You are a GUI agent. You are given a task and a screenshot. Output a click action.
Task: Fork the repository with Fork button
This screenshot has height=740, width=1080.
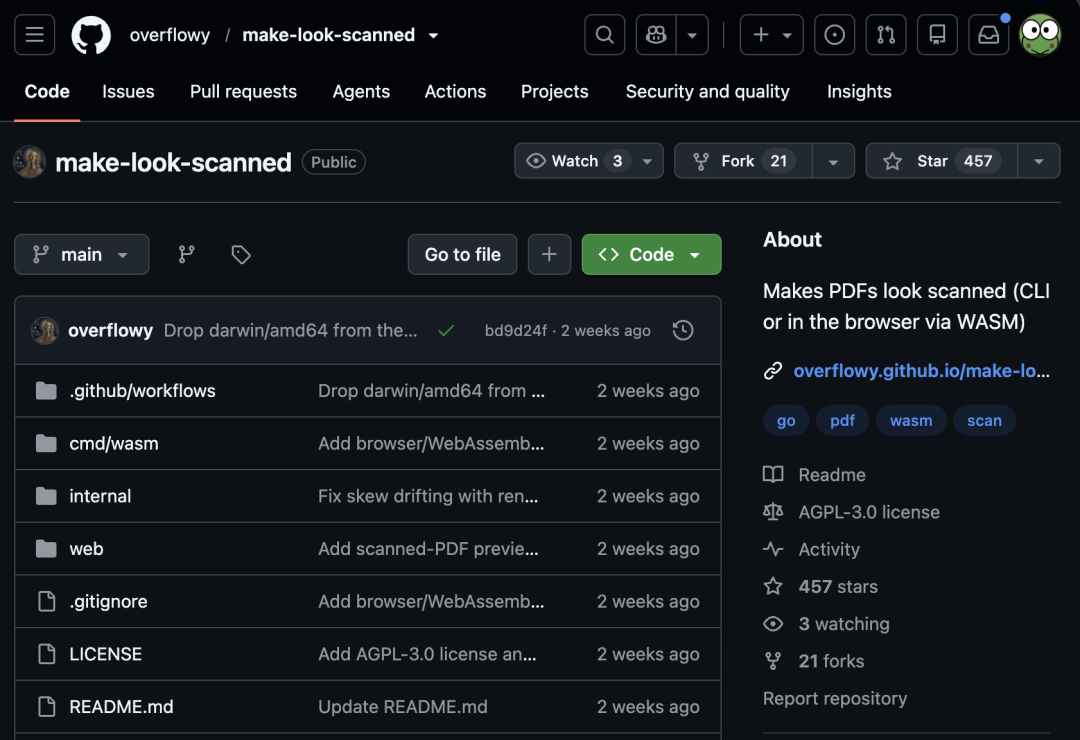(x=743, y=161)
